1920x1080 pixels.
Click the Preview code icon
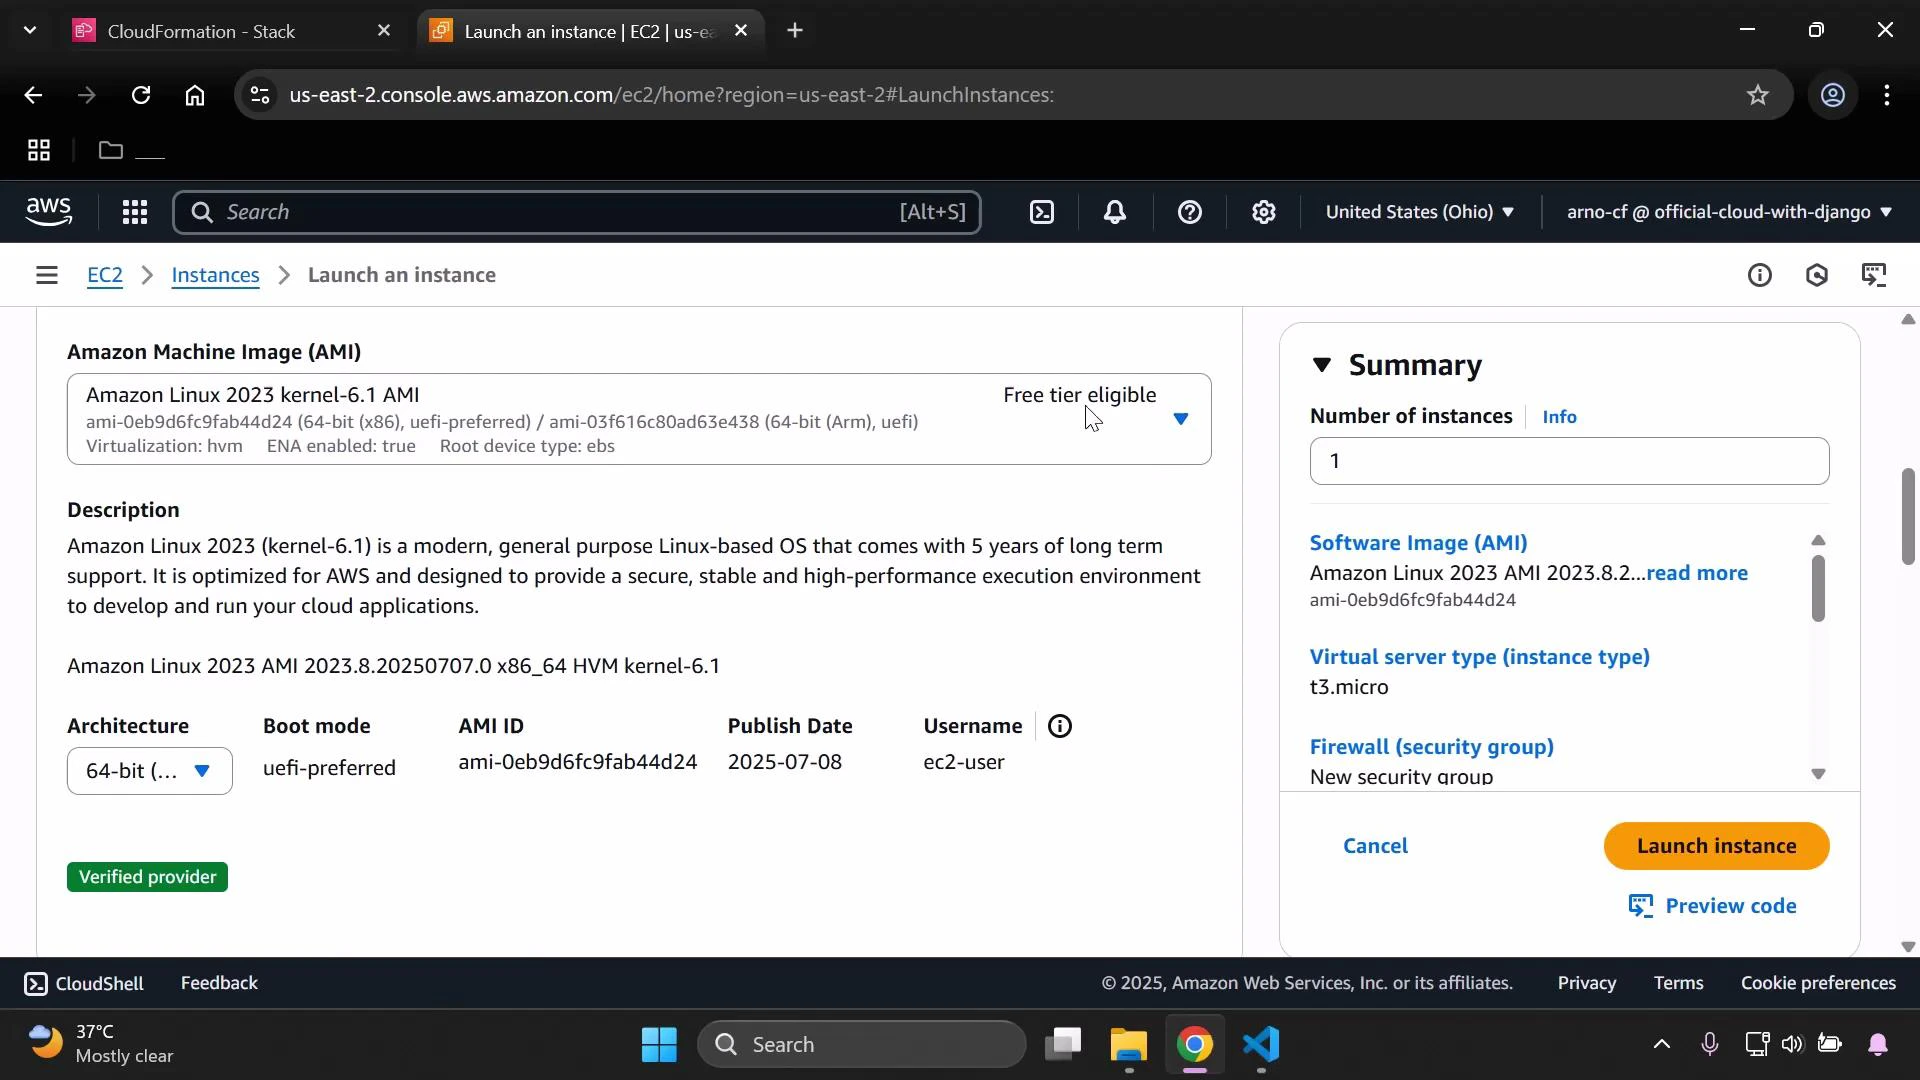coord(1641,906)
